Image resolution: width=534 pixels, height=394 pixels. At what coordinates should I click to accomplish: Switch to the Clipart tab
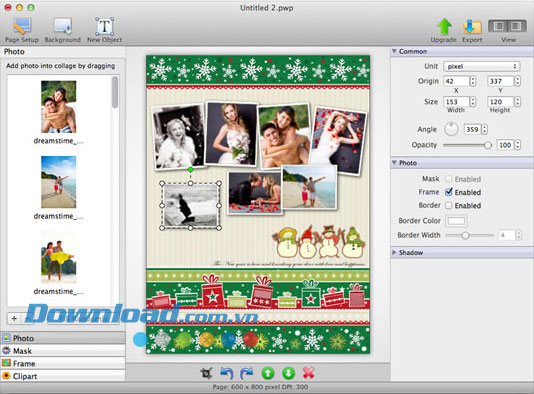point(63,376)
